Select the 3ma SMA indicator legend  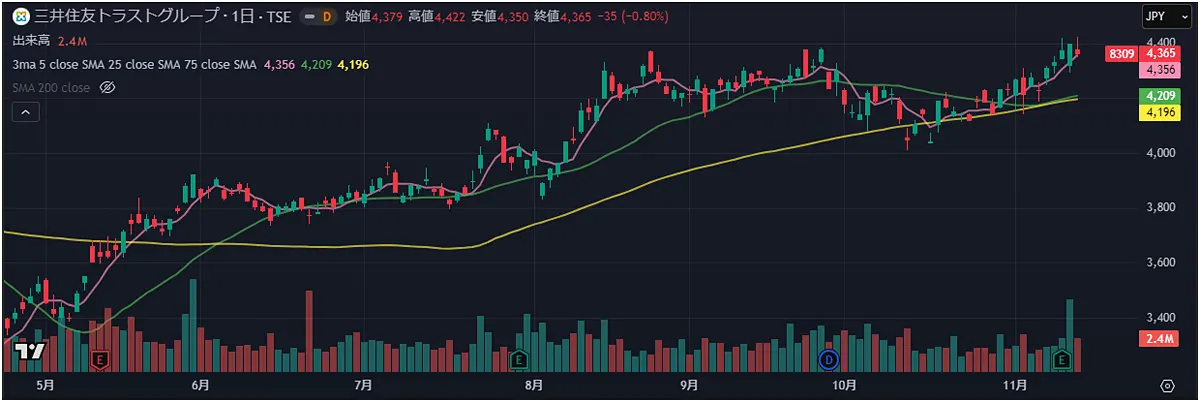point(135,64)
